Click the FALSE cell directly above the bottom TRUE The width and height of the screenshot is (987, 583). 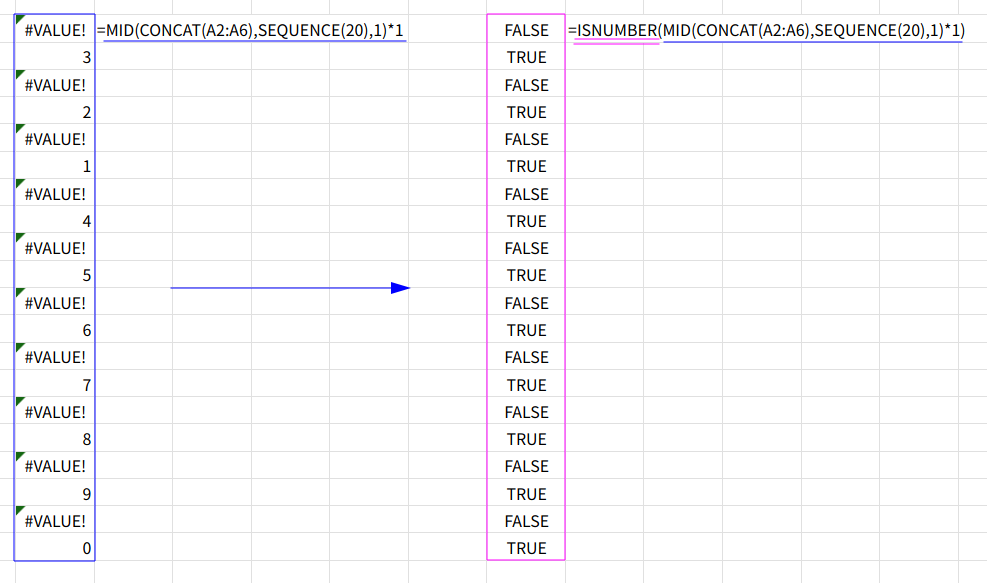click(526, 521)
